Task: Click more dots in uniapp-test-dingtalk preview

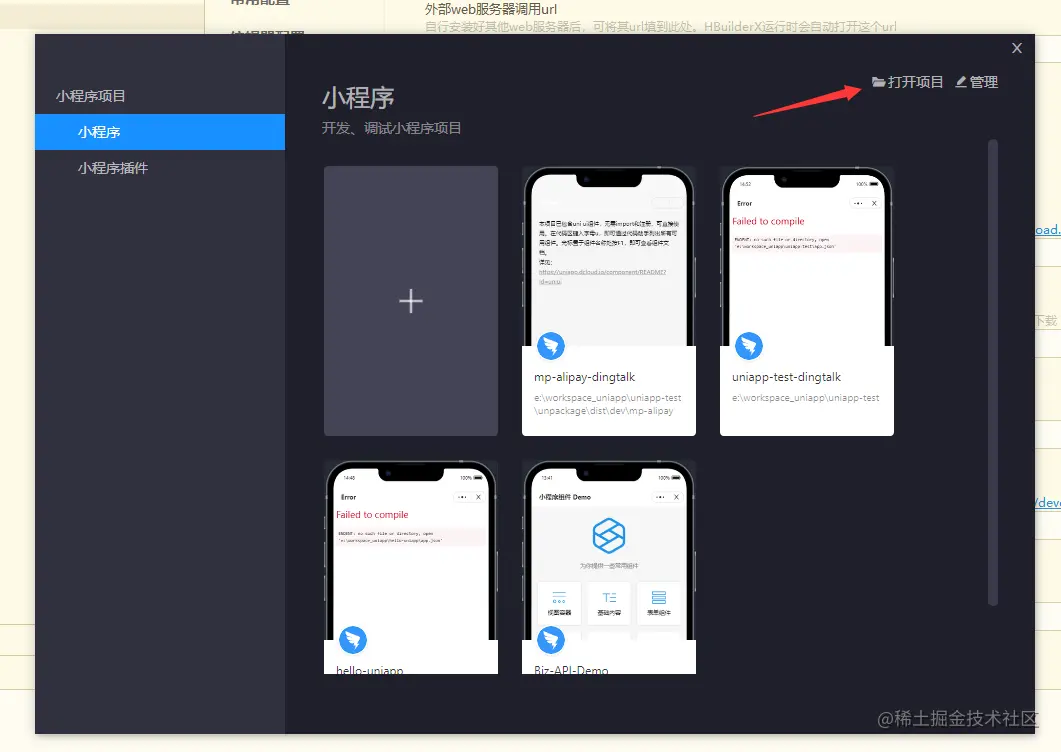Action: coord(858,203)
